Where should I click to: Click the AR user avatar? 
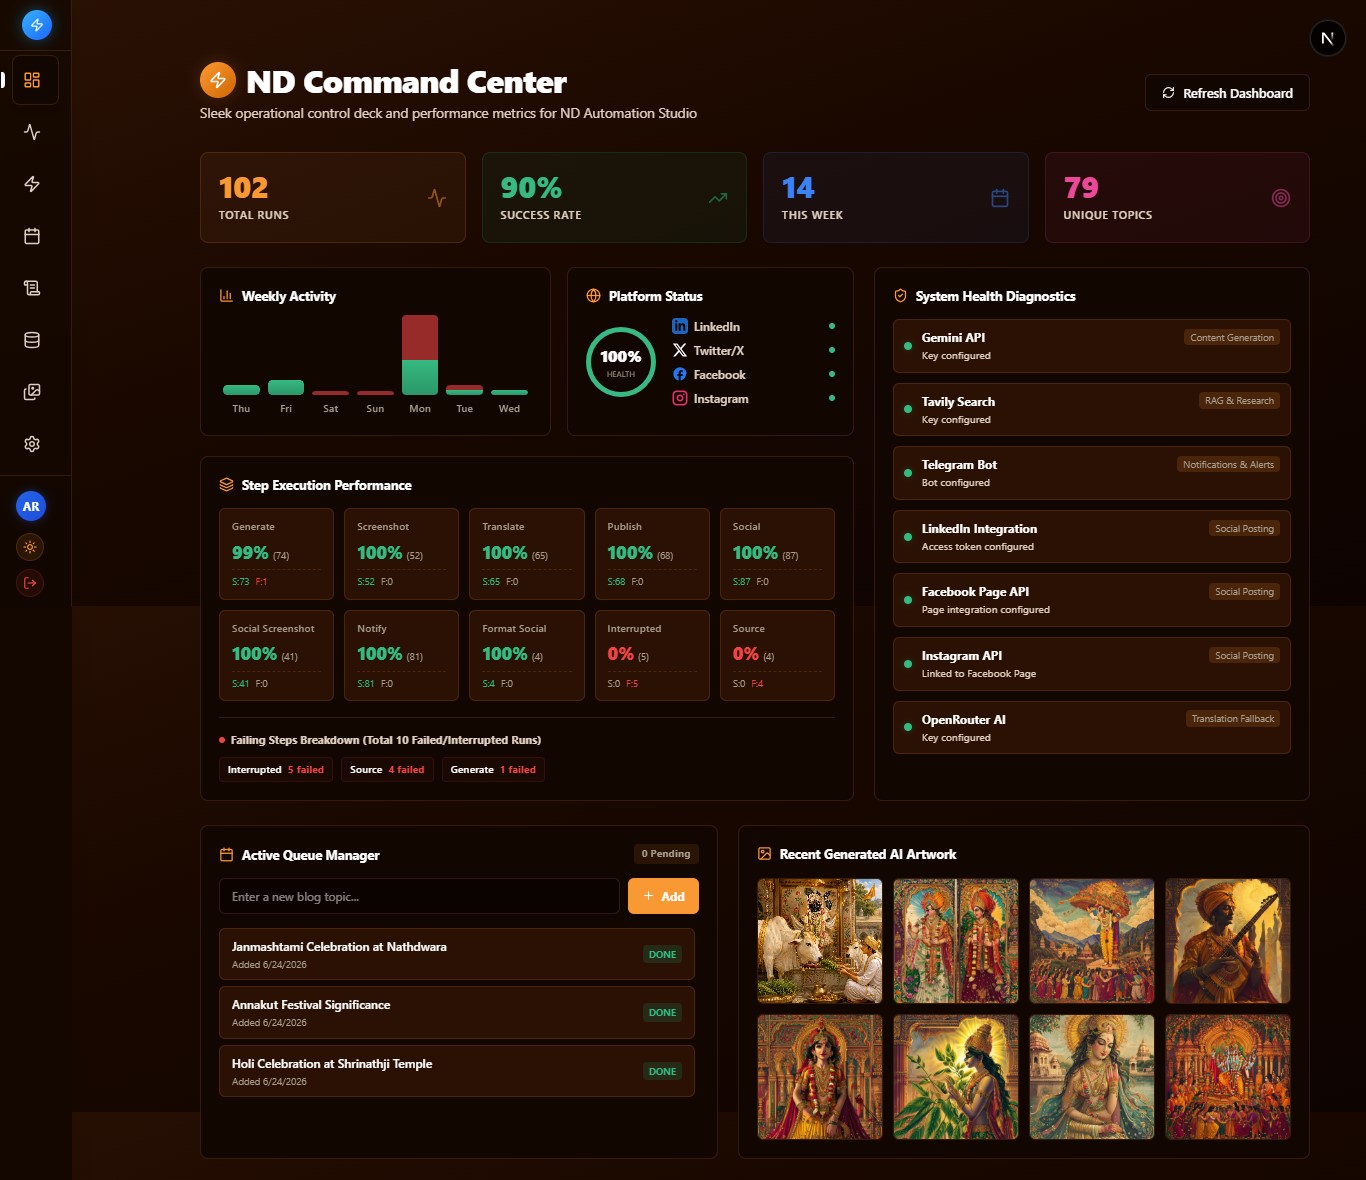[x=31, y=506]
